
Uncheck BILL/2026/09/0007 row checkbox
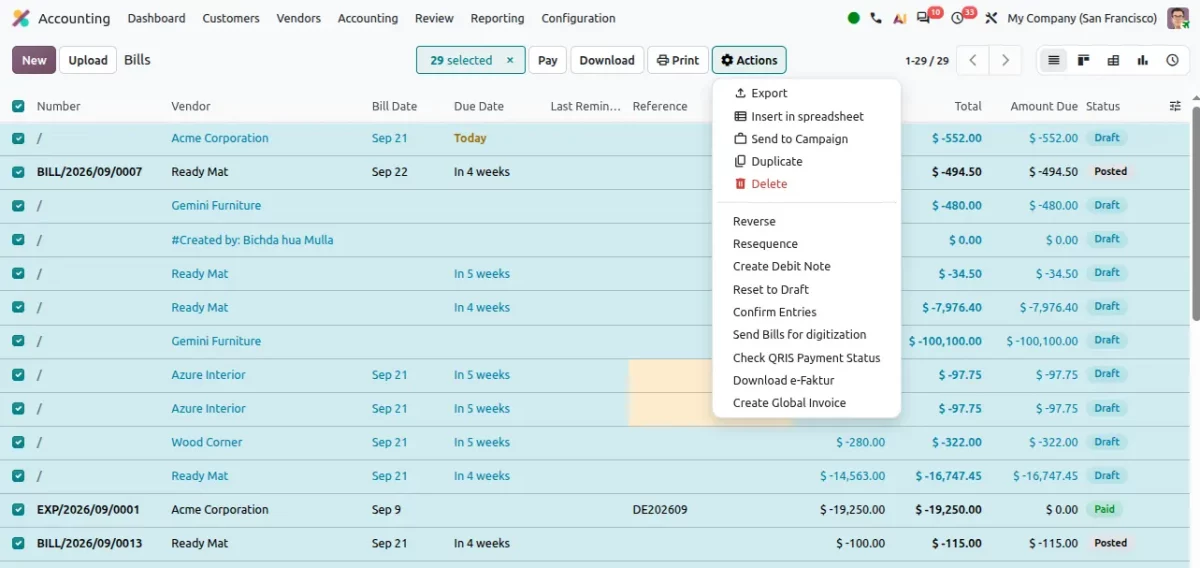18,172
